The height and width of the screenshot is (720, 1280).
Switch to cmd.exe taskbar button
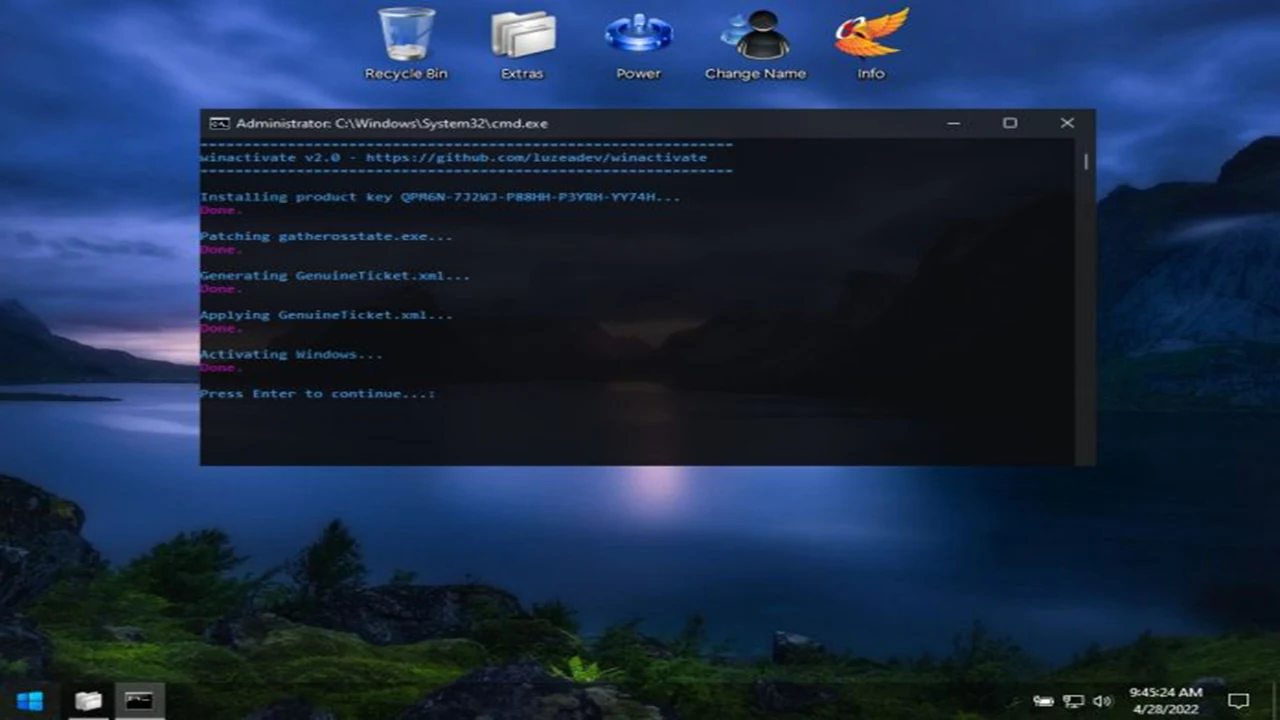pyautogui.click(x=139, y=701)
